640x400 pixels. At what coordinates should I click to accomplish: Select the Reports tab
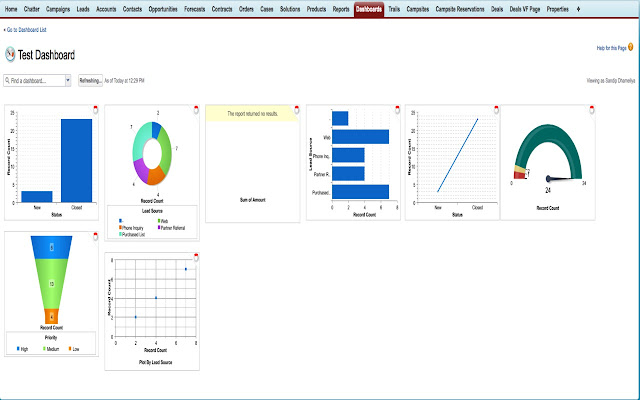[x=341, y=8]
